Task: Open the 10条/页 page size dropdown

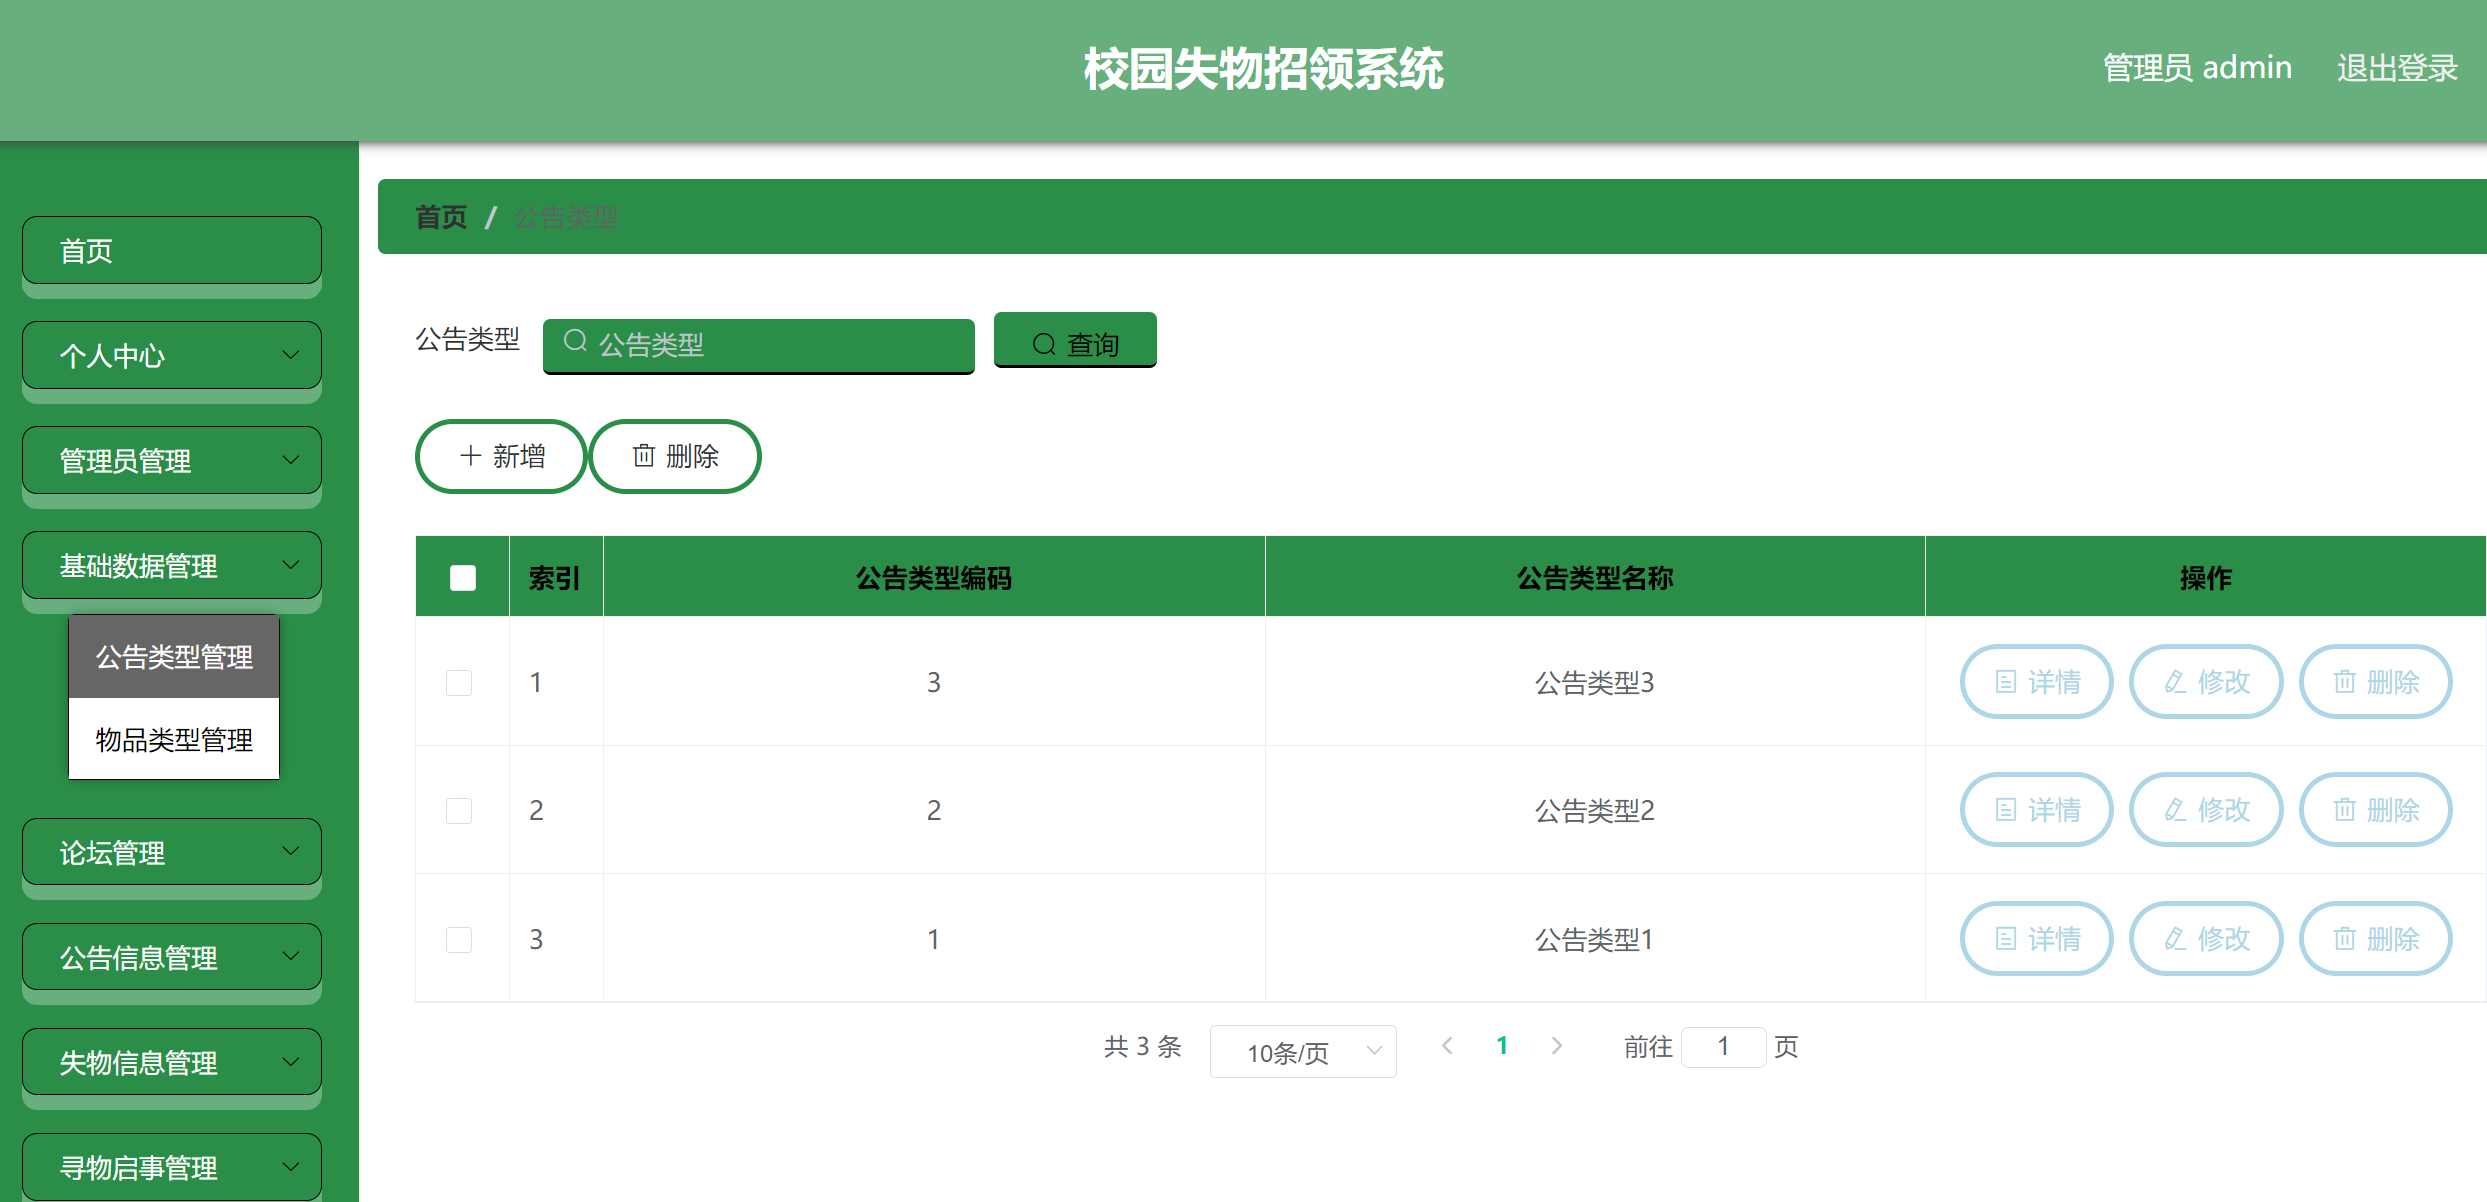Action: coord(1303,1052)
